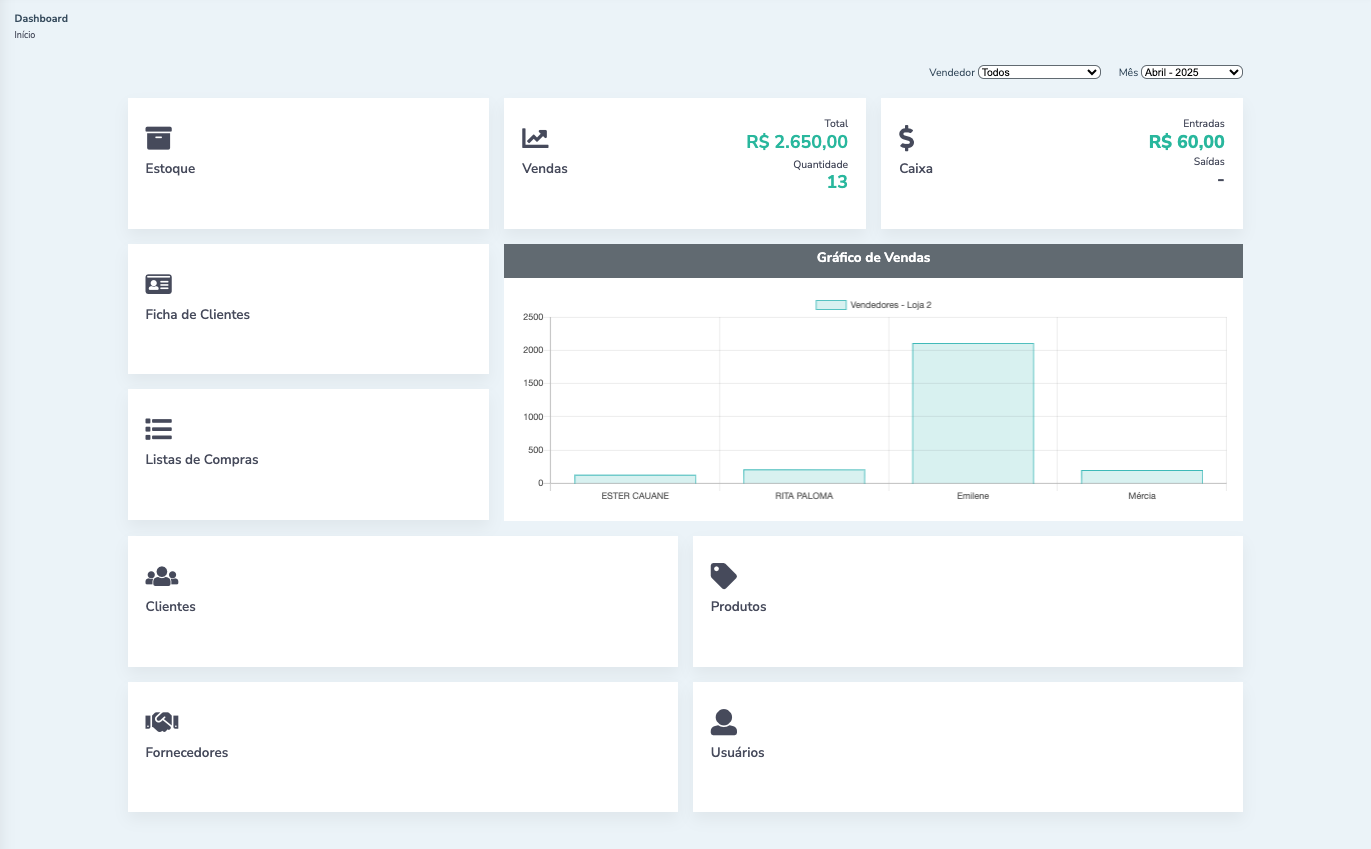The image size is (1371, 849).
Task: Click the Usuários person icon
Action: [723, 721]
